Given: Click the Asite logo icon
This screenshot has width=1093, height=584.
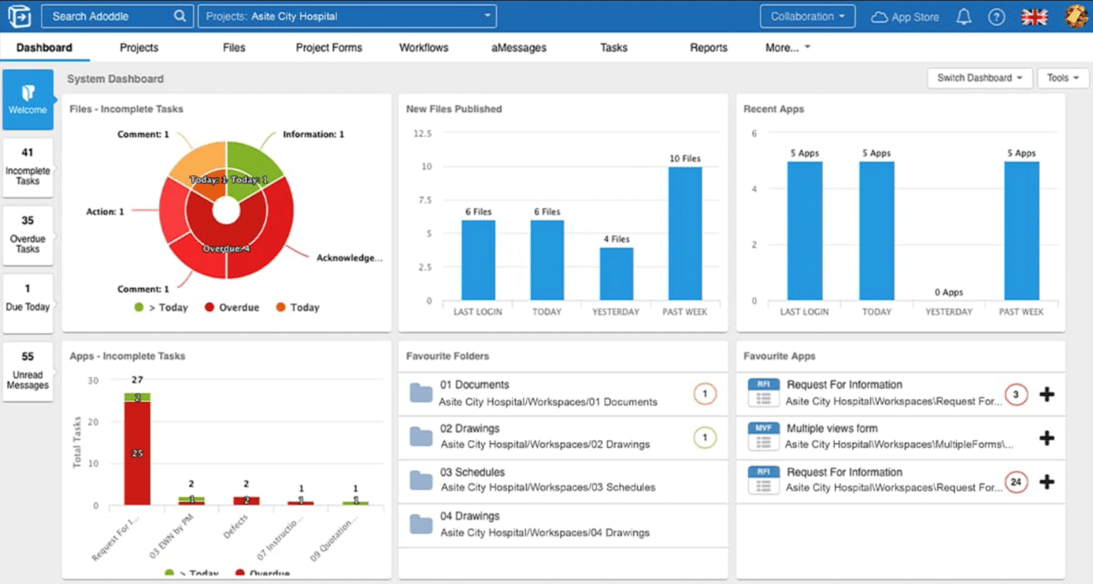Looking at the screenshot, I should (19, 16).
